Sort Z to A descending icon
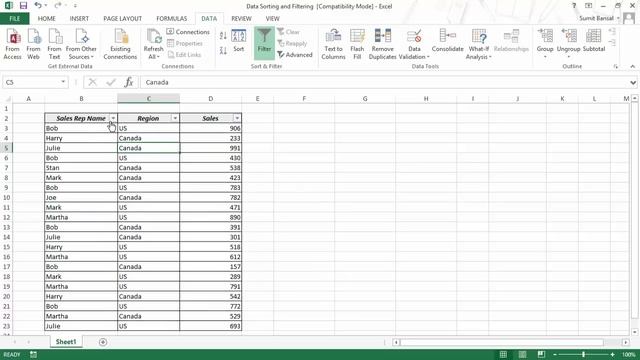640x360 pixels. [x=223, y=51]
